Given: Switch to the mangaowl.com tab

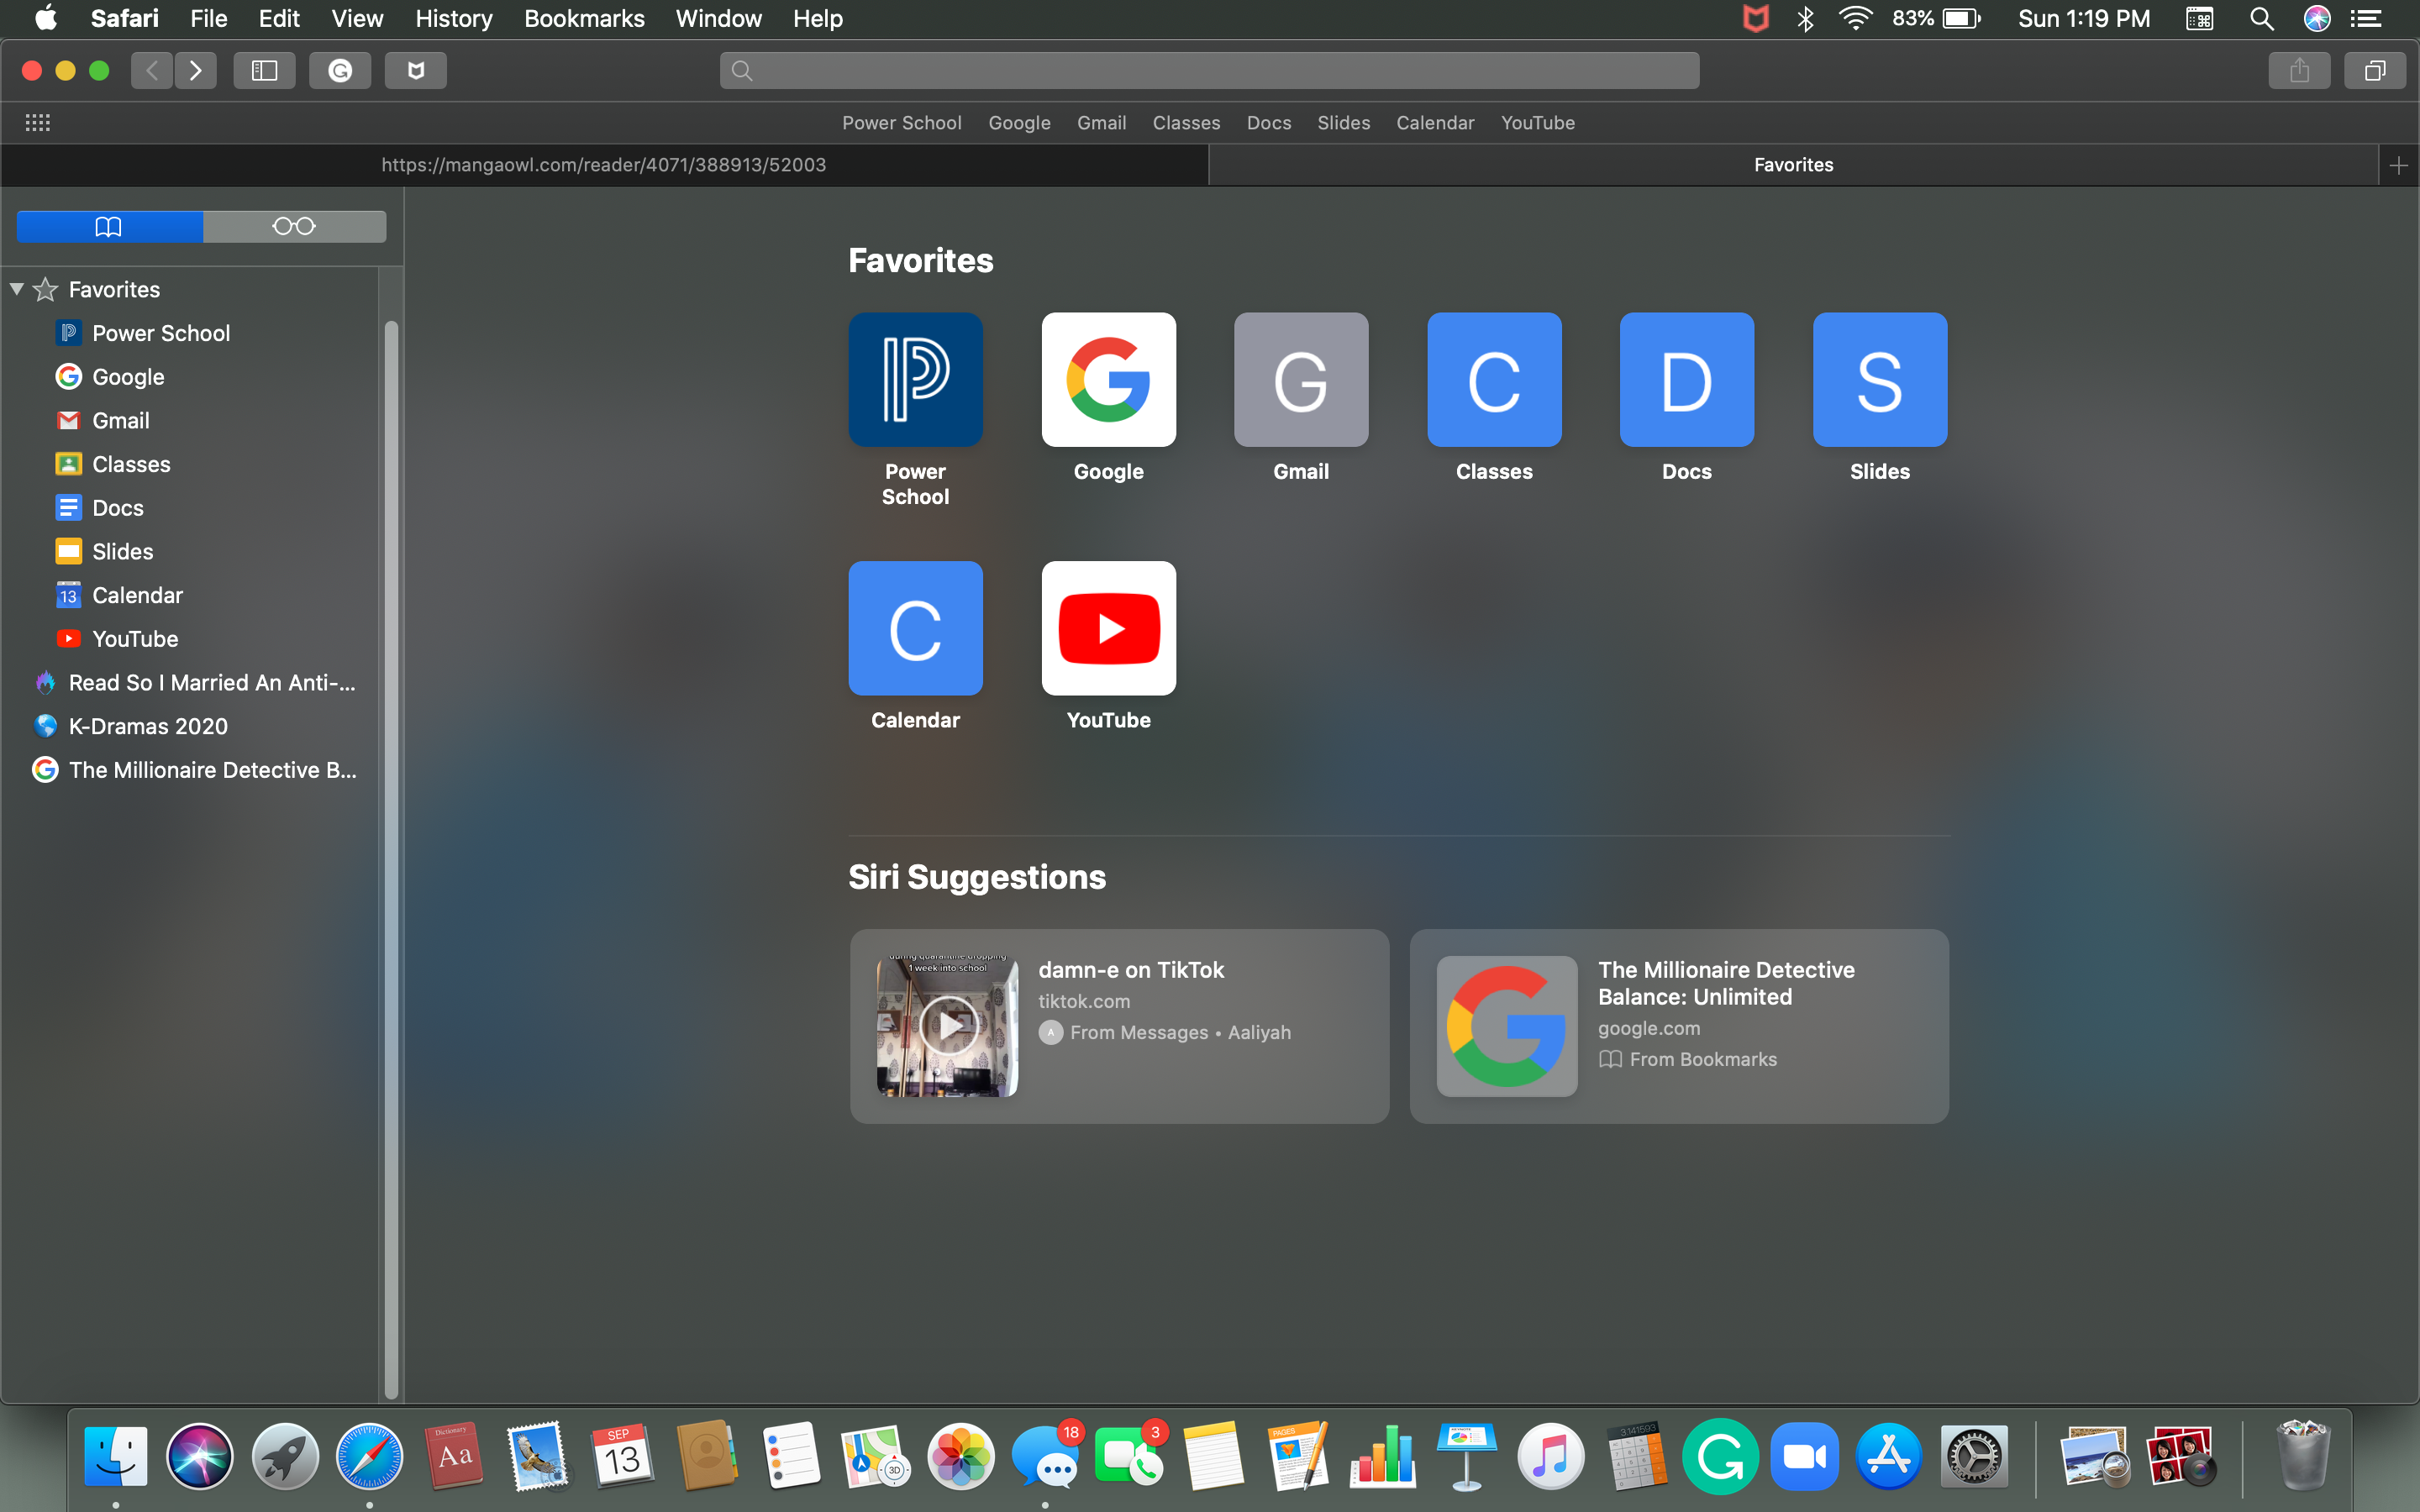Looking at the screenshot, I should tap(603, 165).
